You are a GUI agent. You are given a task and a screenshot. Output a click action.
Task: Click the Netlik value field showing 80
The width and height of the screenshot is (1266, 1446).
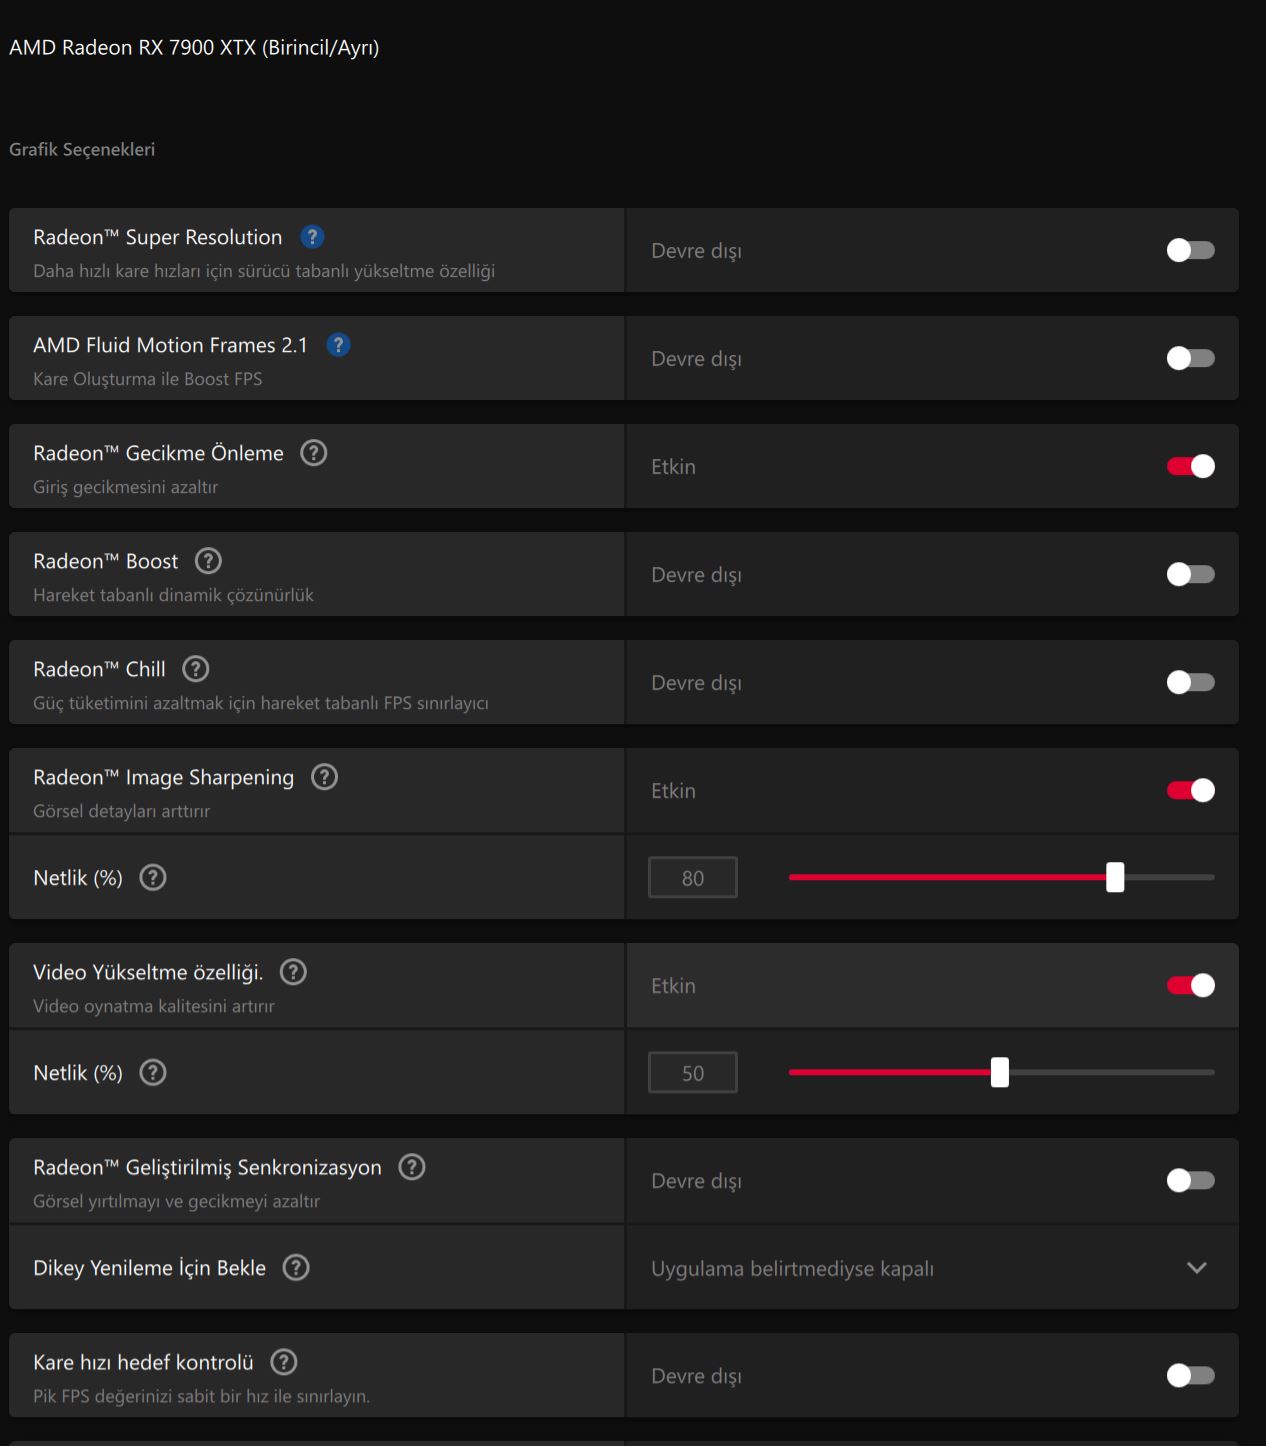click(x=693, y=878)
